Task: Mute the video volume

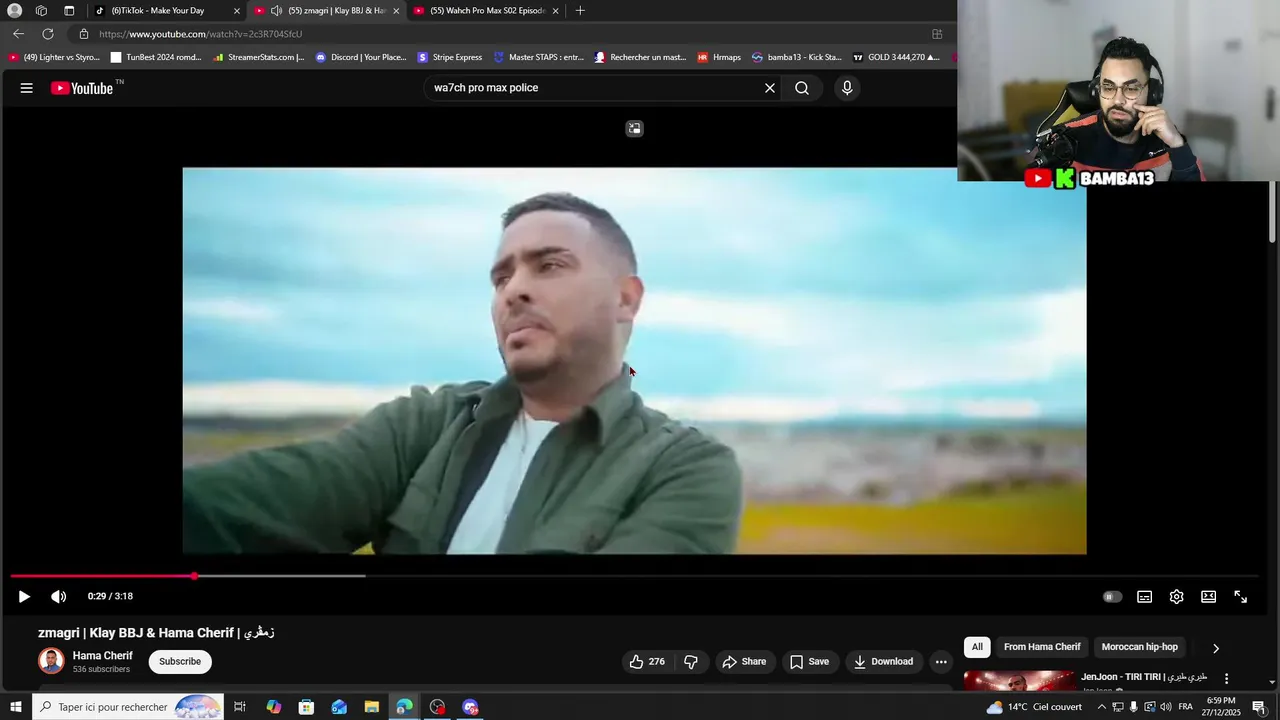Action: click(x=59, y=596)
